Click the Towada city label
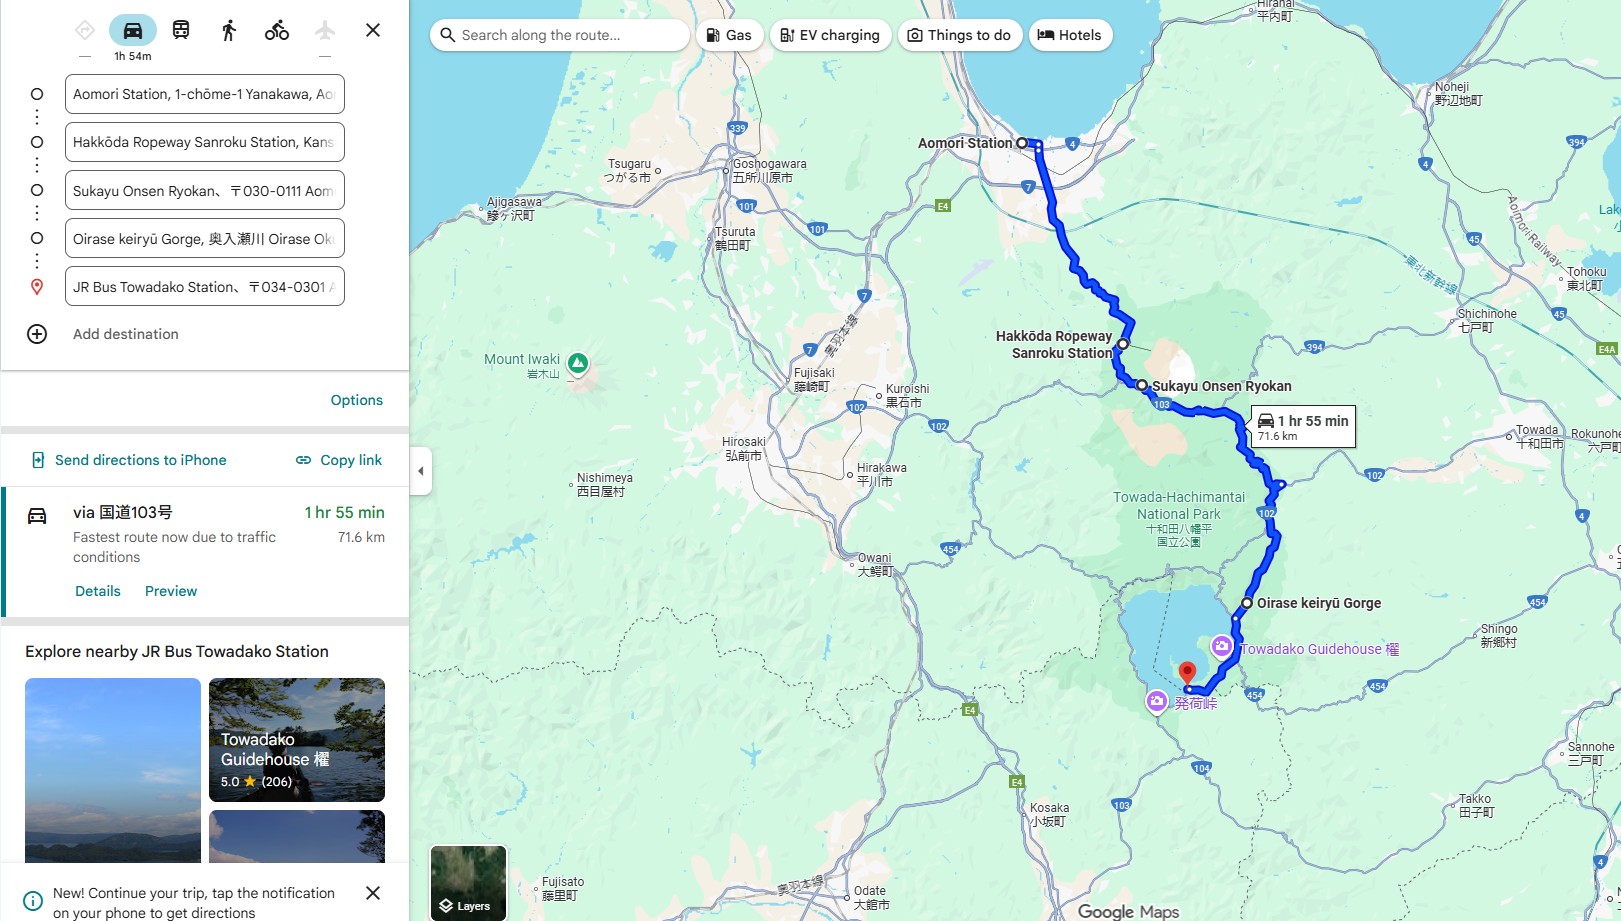The height and width of the screenshot is (921, 1621). [1539, 437]
